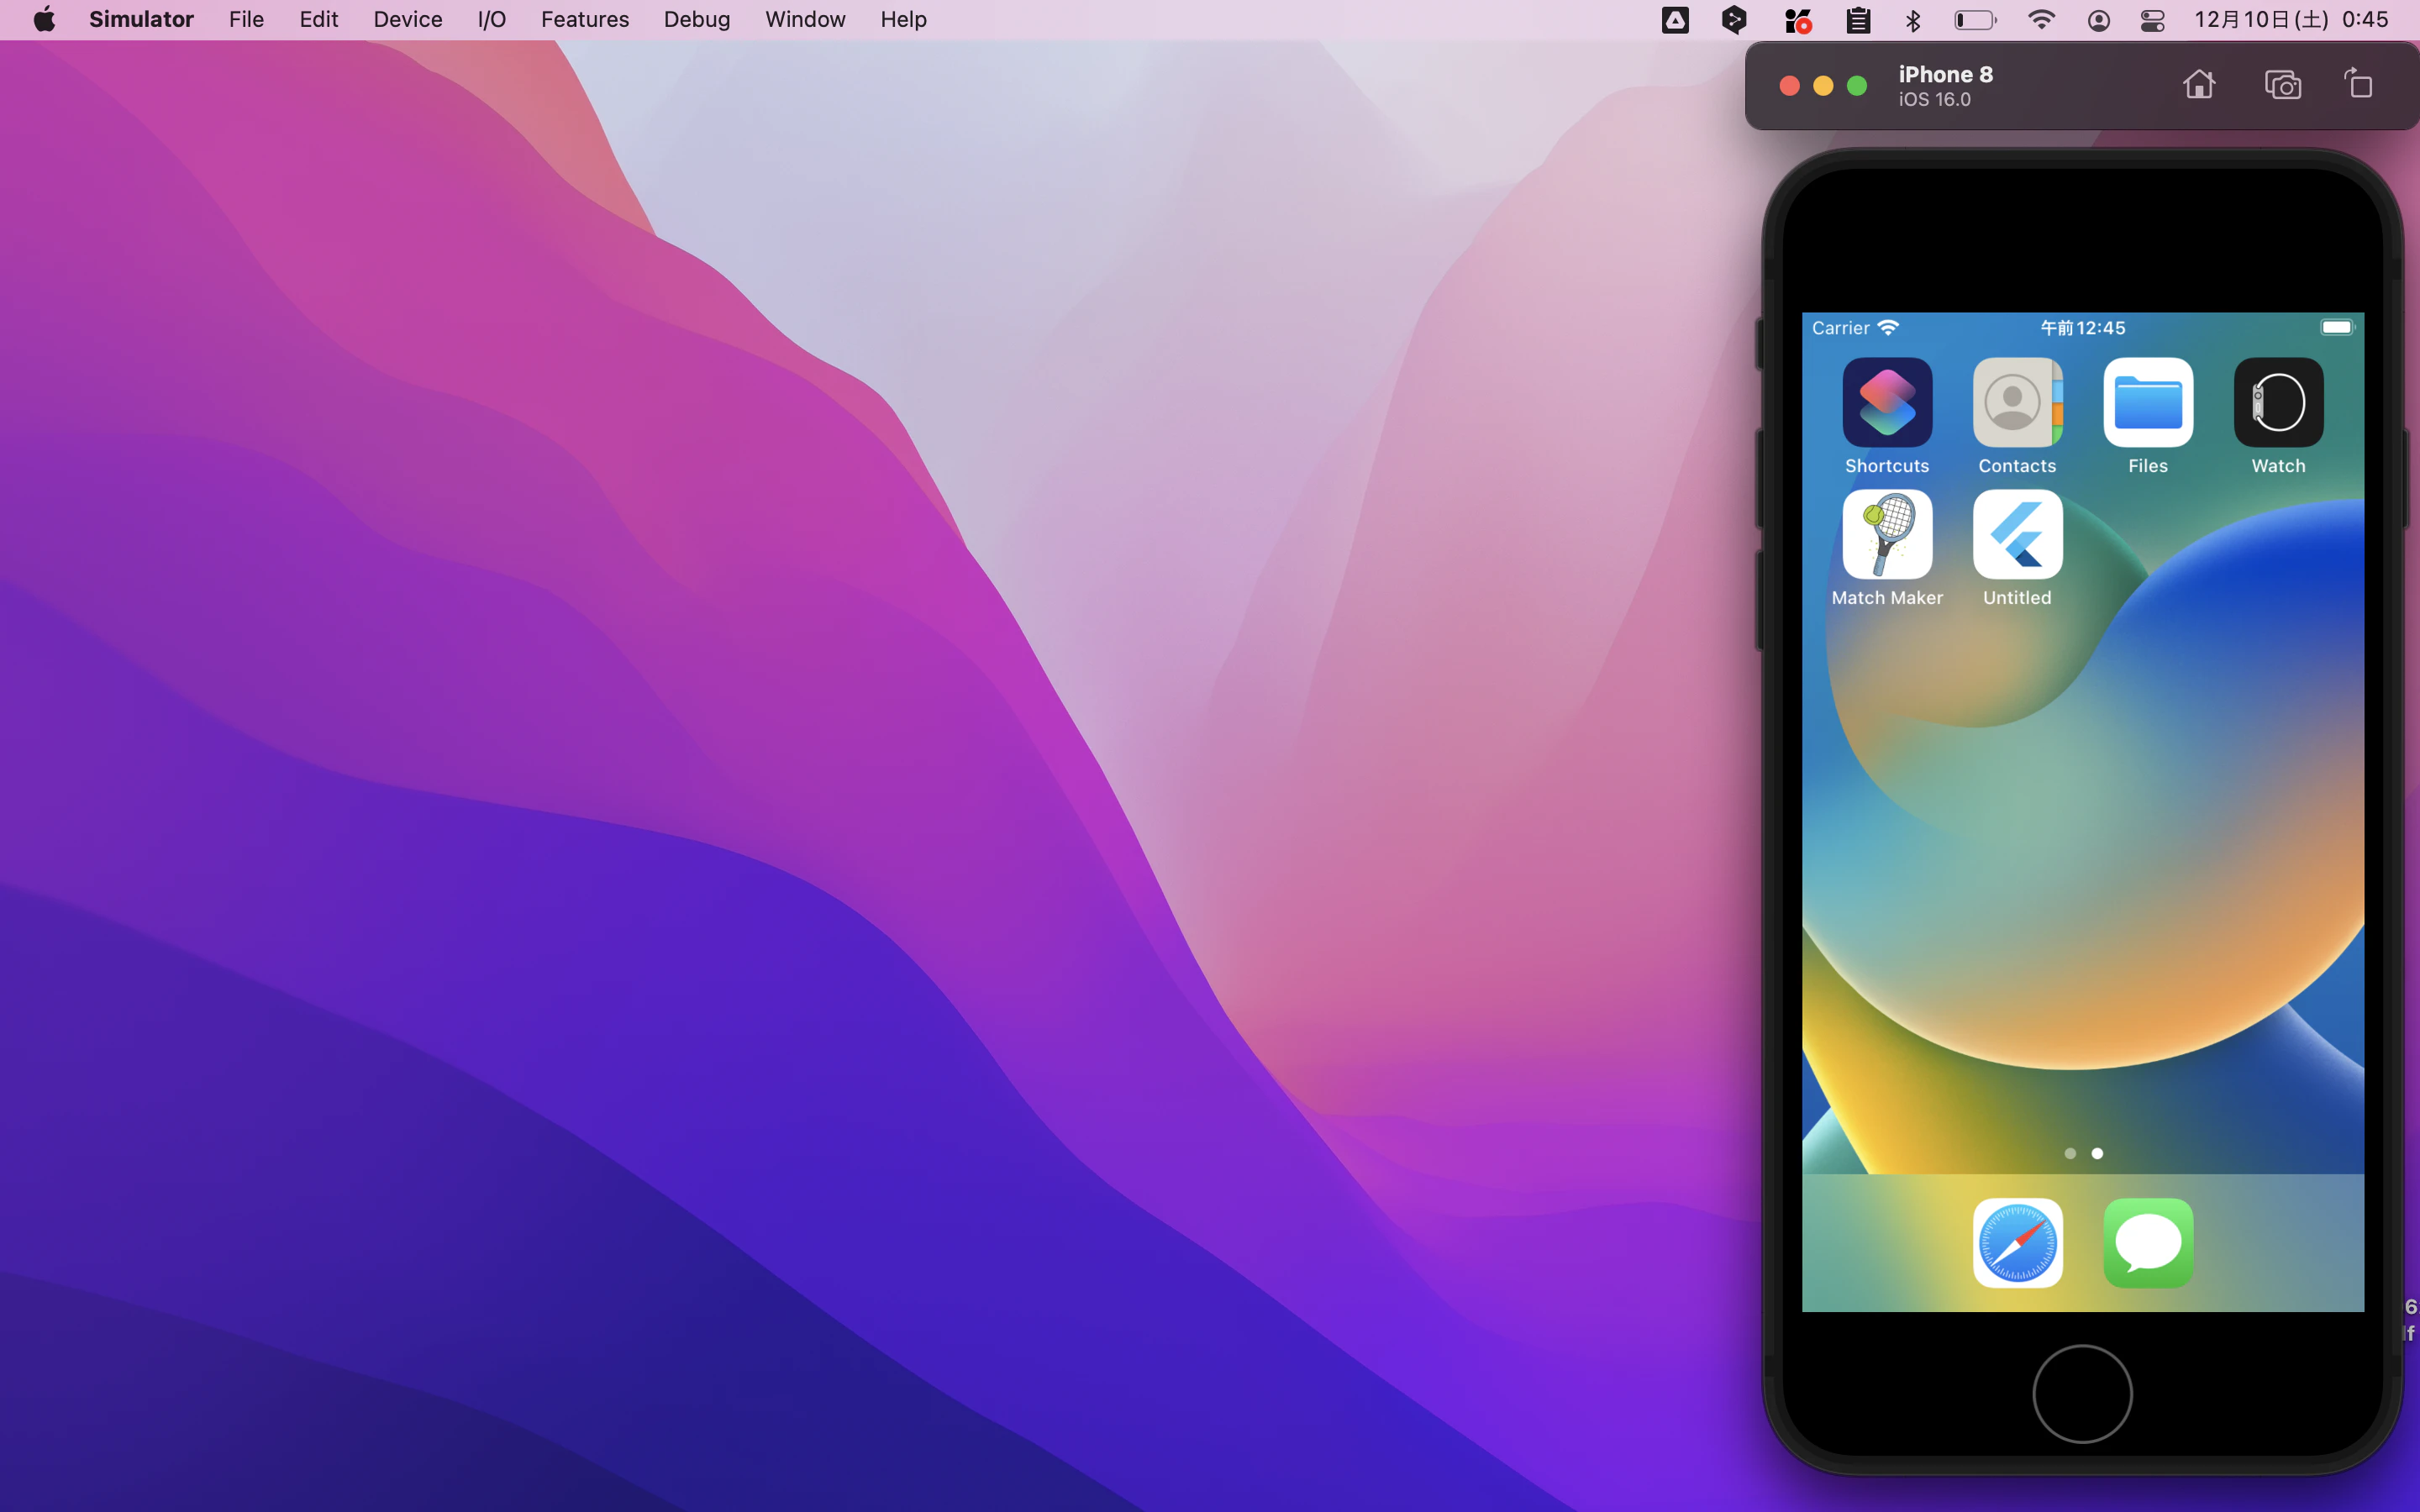Viewport: 2420px width, 1512px height.
Task: Click the iOS 16.0 subtitle text
Action: 1934,100
